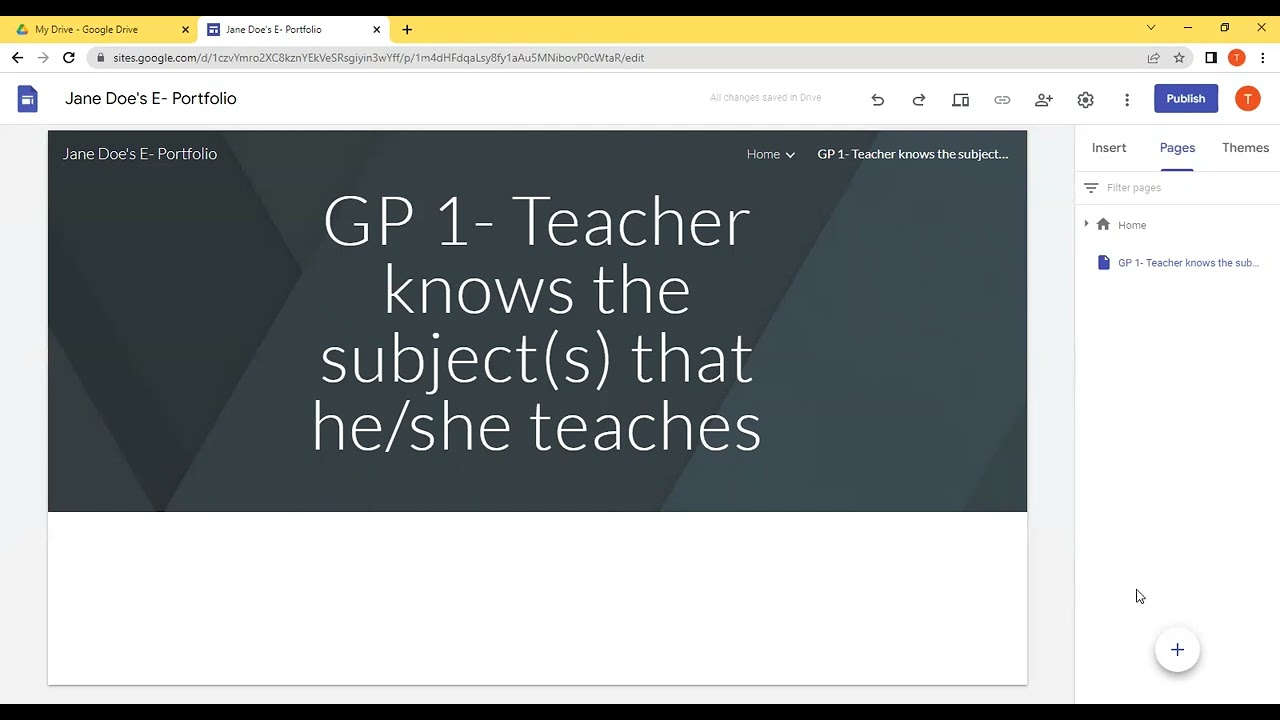Close the Jane Doe's E- Portfolio tab
Viewport: 1280px width, 720px height.
point(377,30)
